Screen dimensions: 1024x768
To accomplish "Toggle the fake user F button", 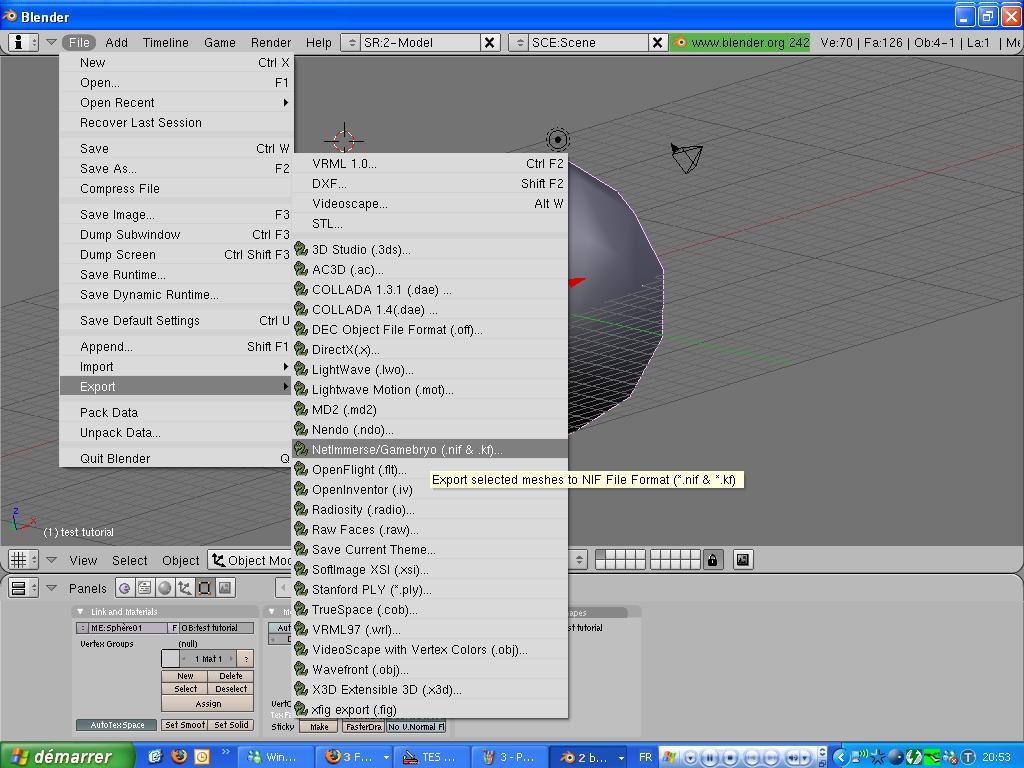I will 174,628.
